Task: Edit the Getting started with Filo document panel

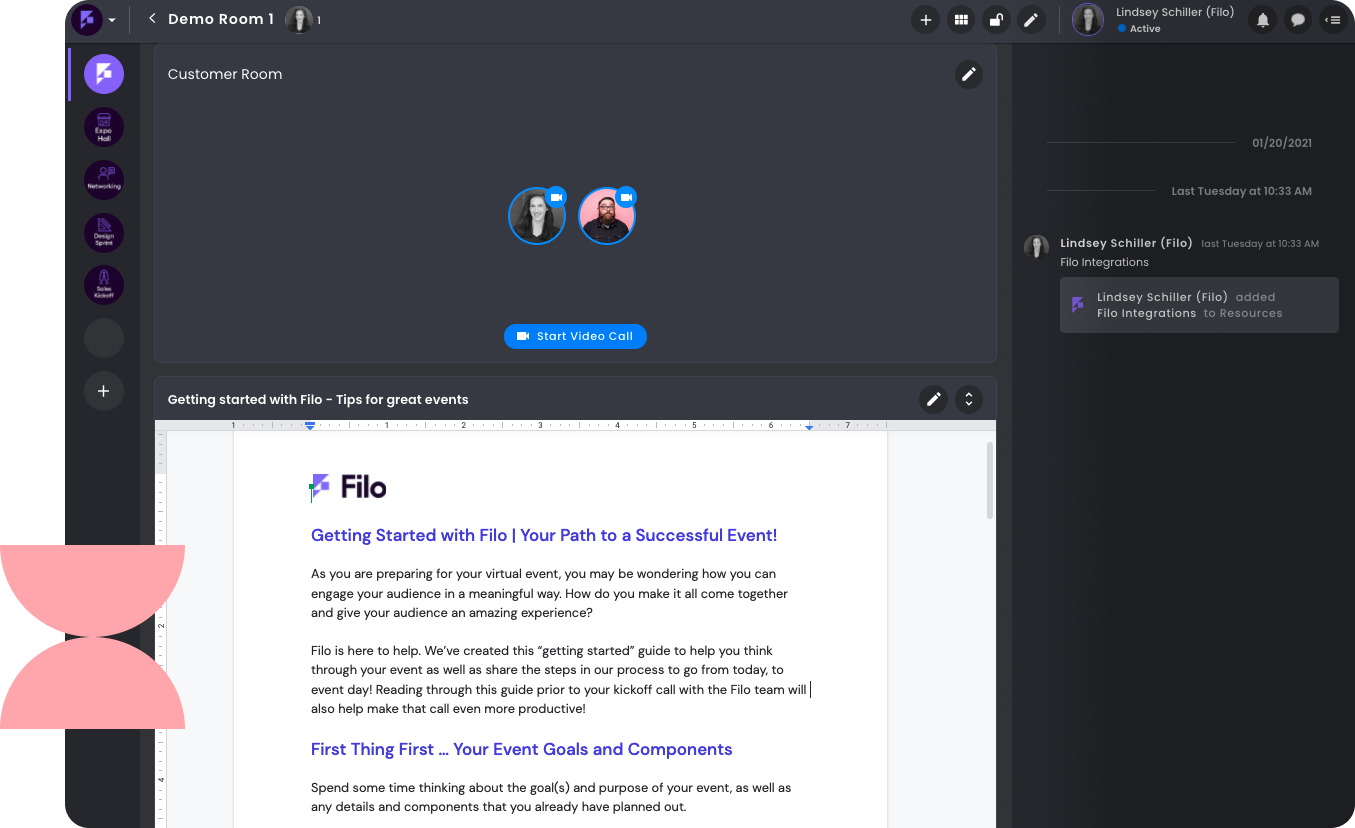Action: [x=933, y=400]
